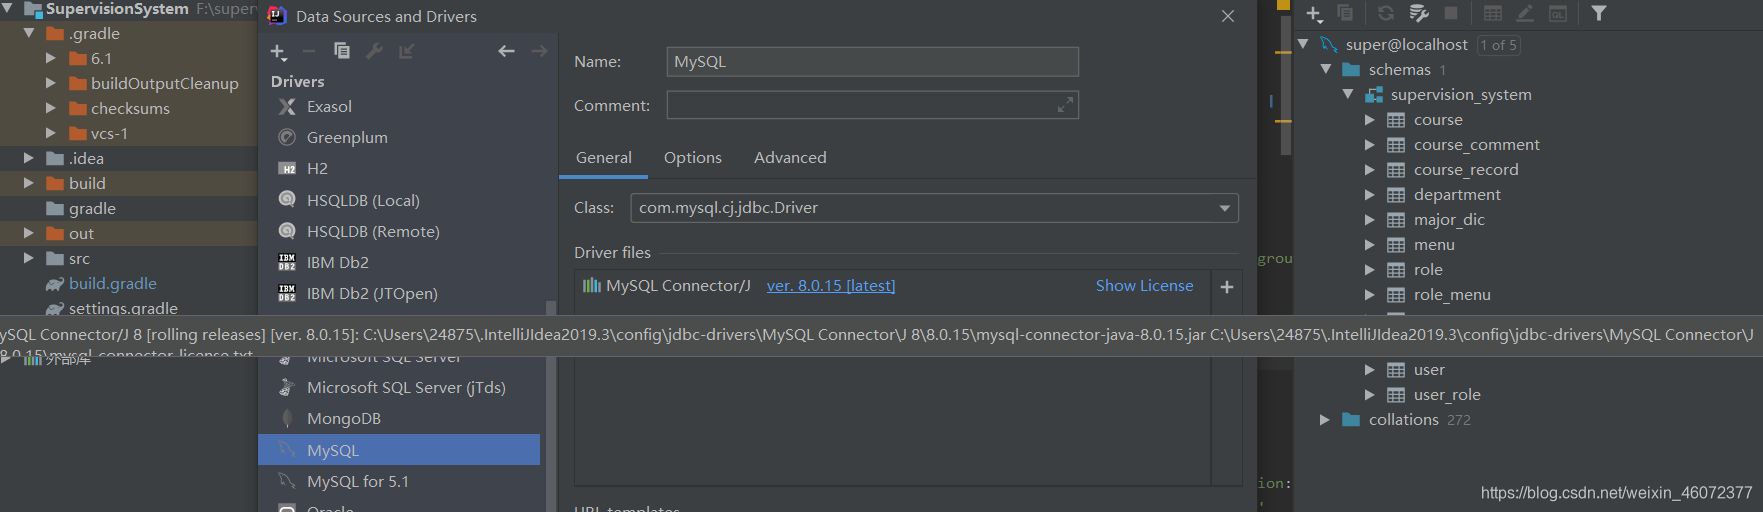
Task: Close the Data Sources and Drivers dialog
Action: point(1228,16)
